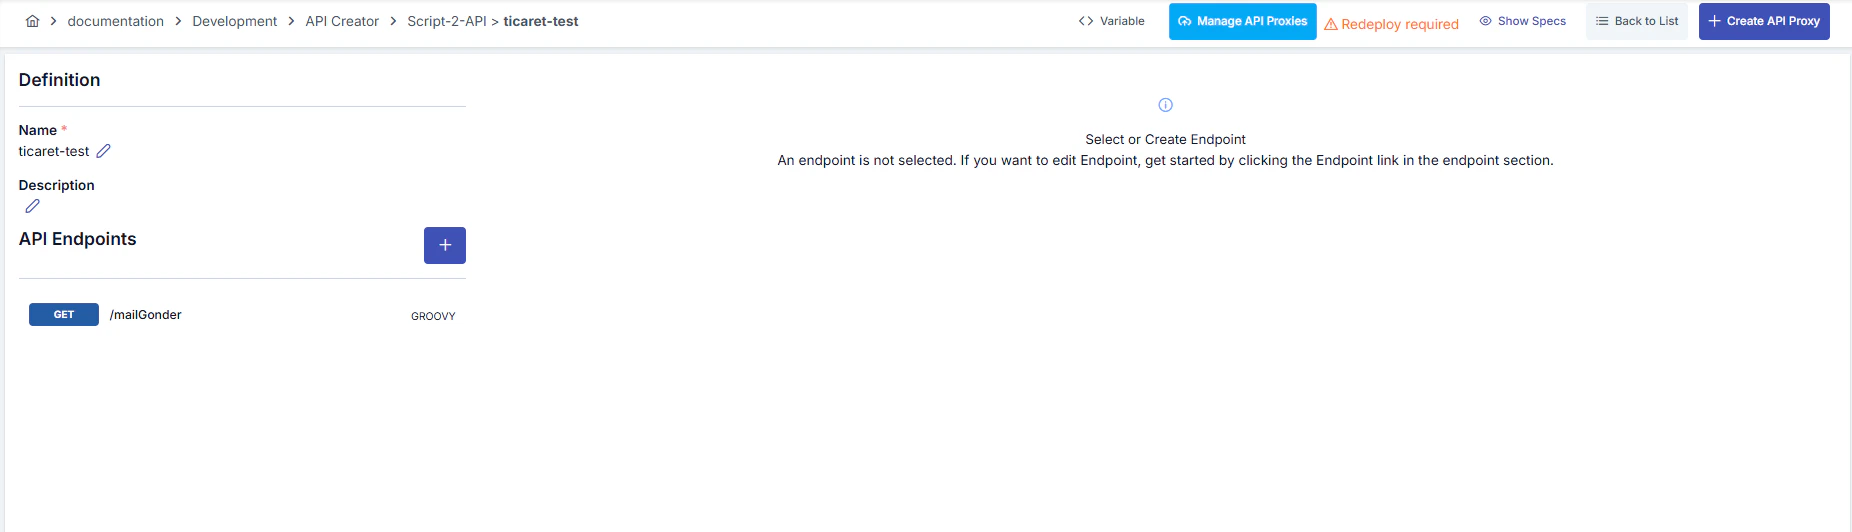The width and height of the screenshot is (1852, 532).
Task: Click Select or Create Endpoint message
Action: pyautogui.click(x=1166, y=139)
